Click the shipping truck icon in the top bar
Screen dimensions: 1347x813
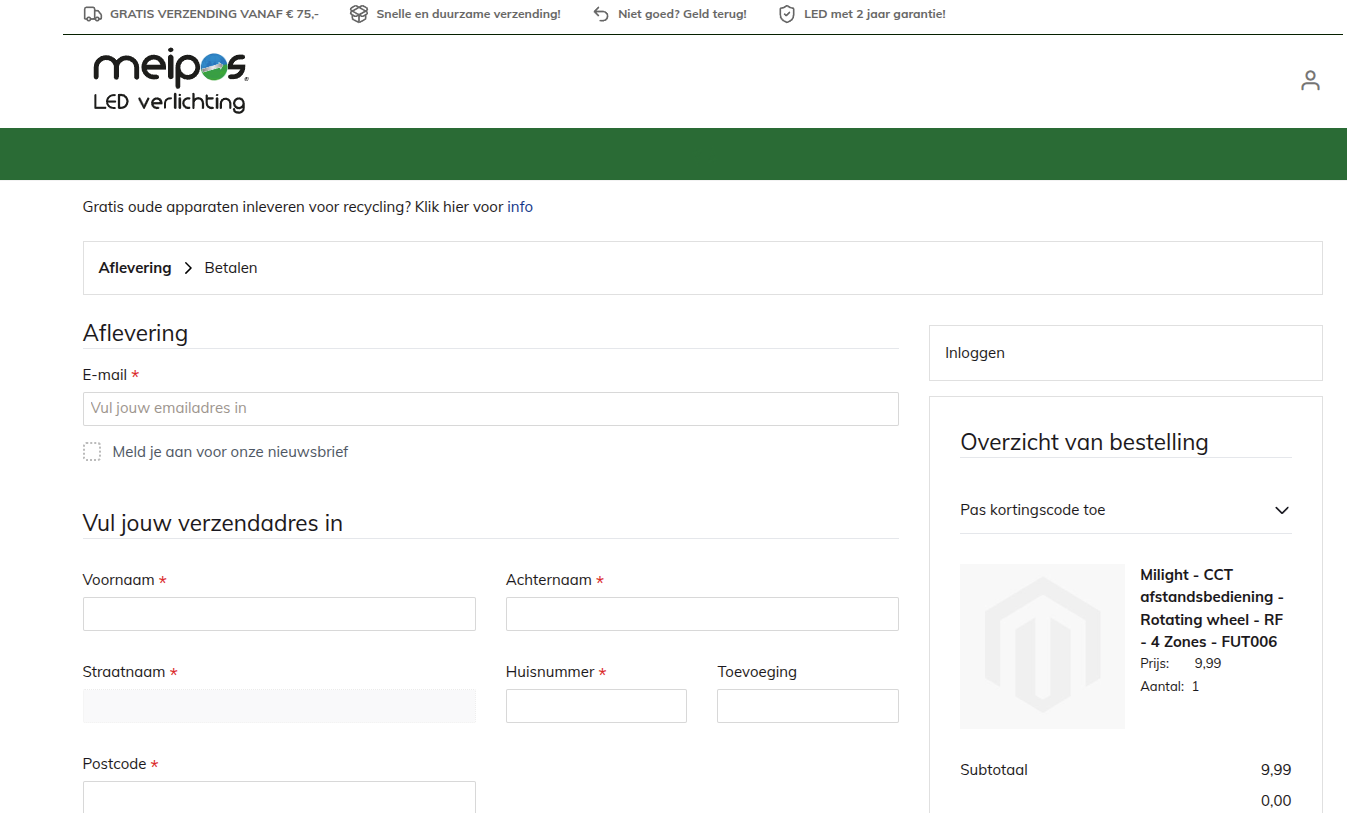pyautogui.click(x=93, y=14)
